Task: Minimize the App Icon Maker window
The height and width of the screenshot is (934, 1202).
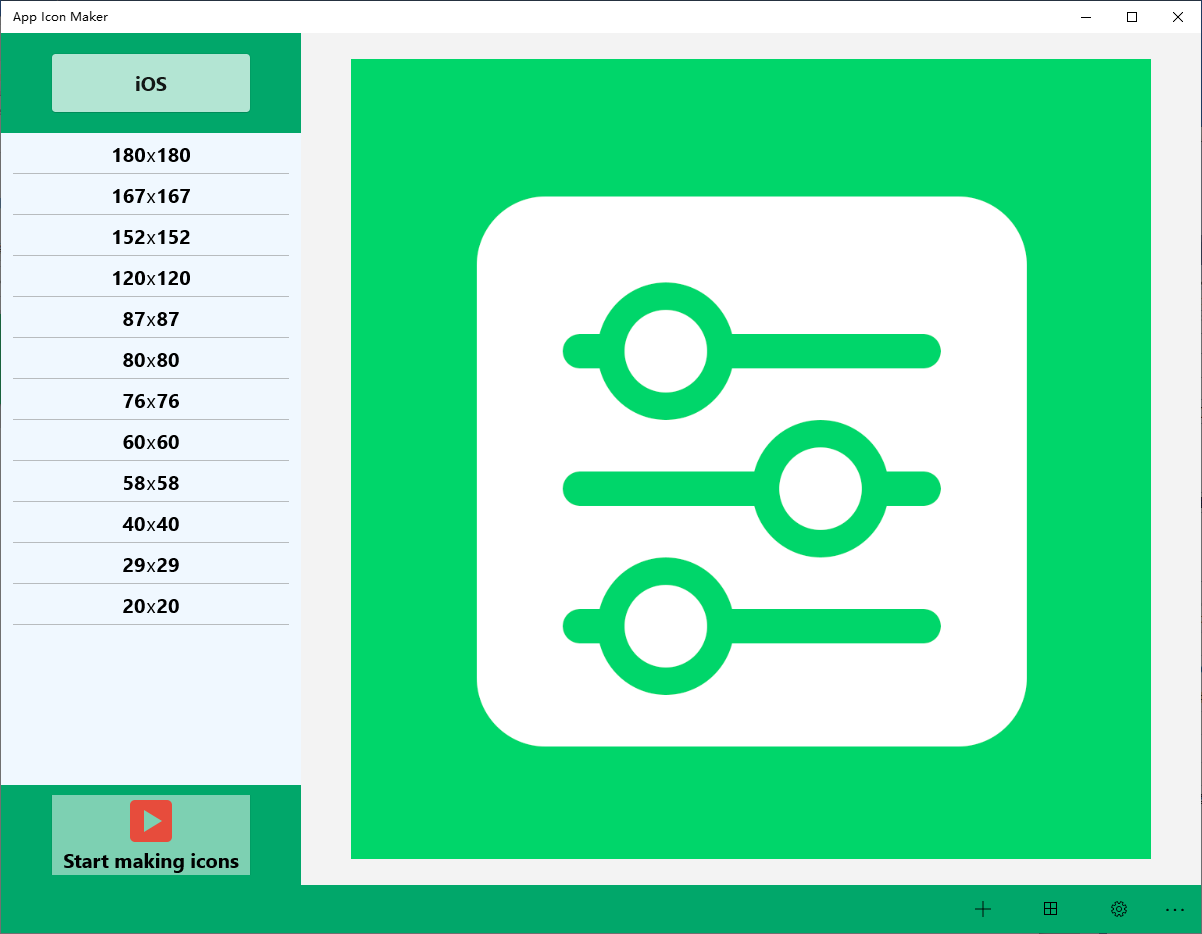Action: pos(1085,17)
